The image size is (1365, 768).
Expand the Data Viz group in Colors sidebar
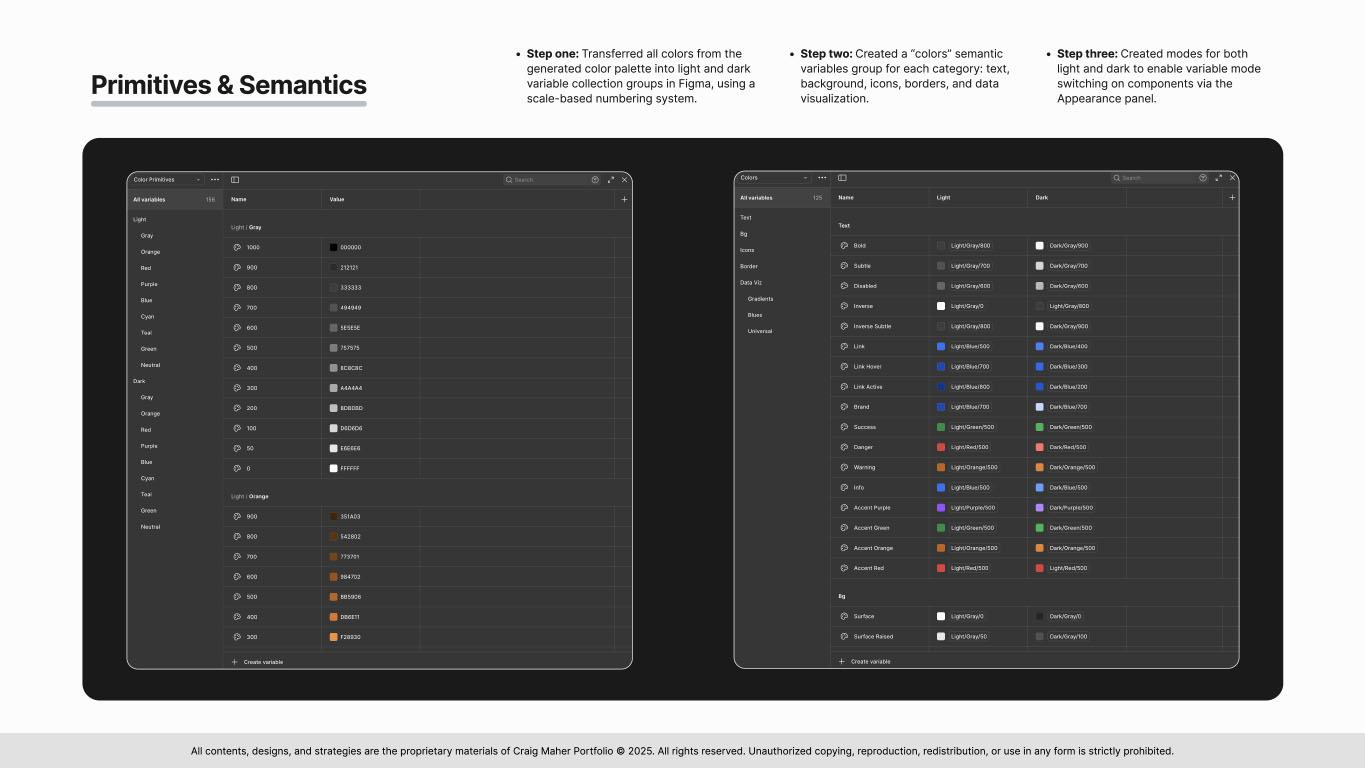click(x=751, y=282)
